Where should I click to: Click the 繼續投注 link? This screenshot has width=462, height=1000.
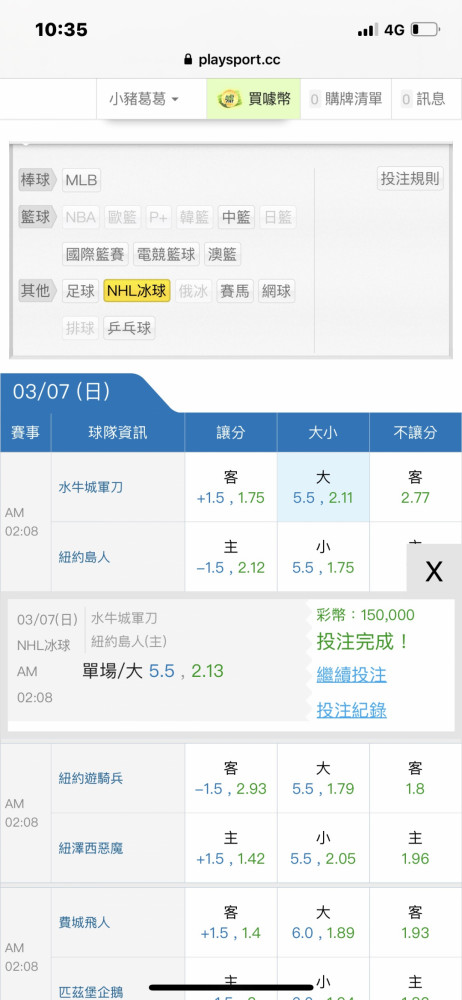pyautogui.click(x=352, y=675)
